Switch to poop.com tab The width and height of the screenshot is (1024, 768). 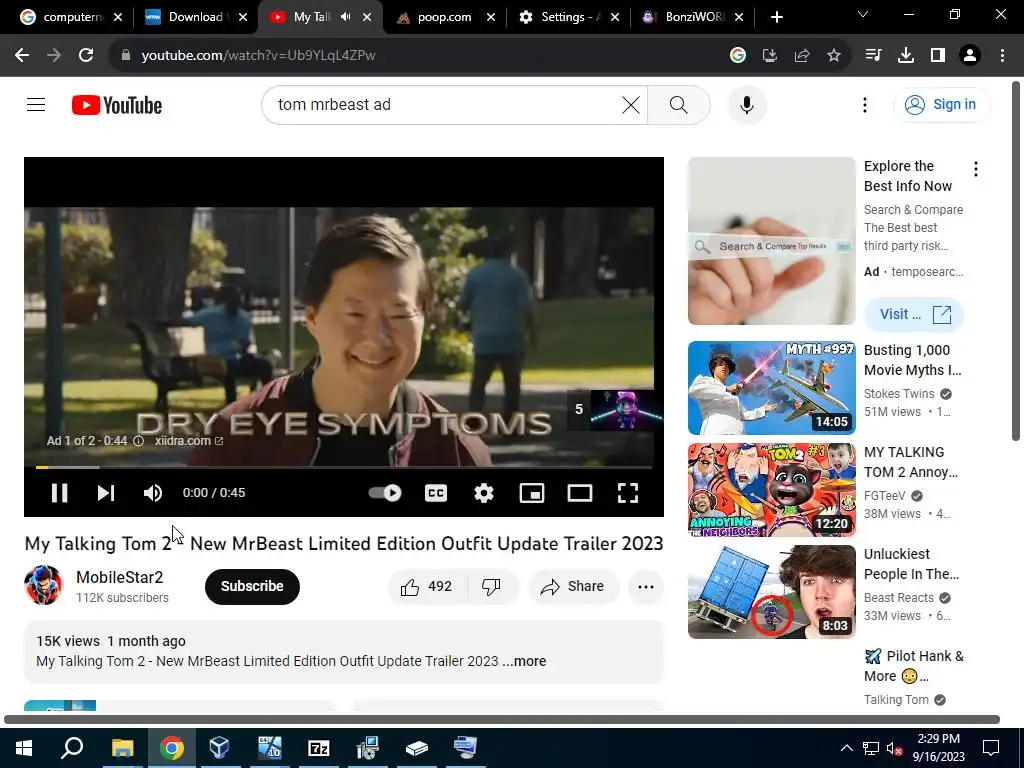point(445,17)
